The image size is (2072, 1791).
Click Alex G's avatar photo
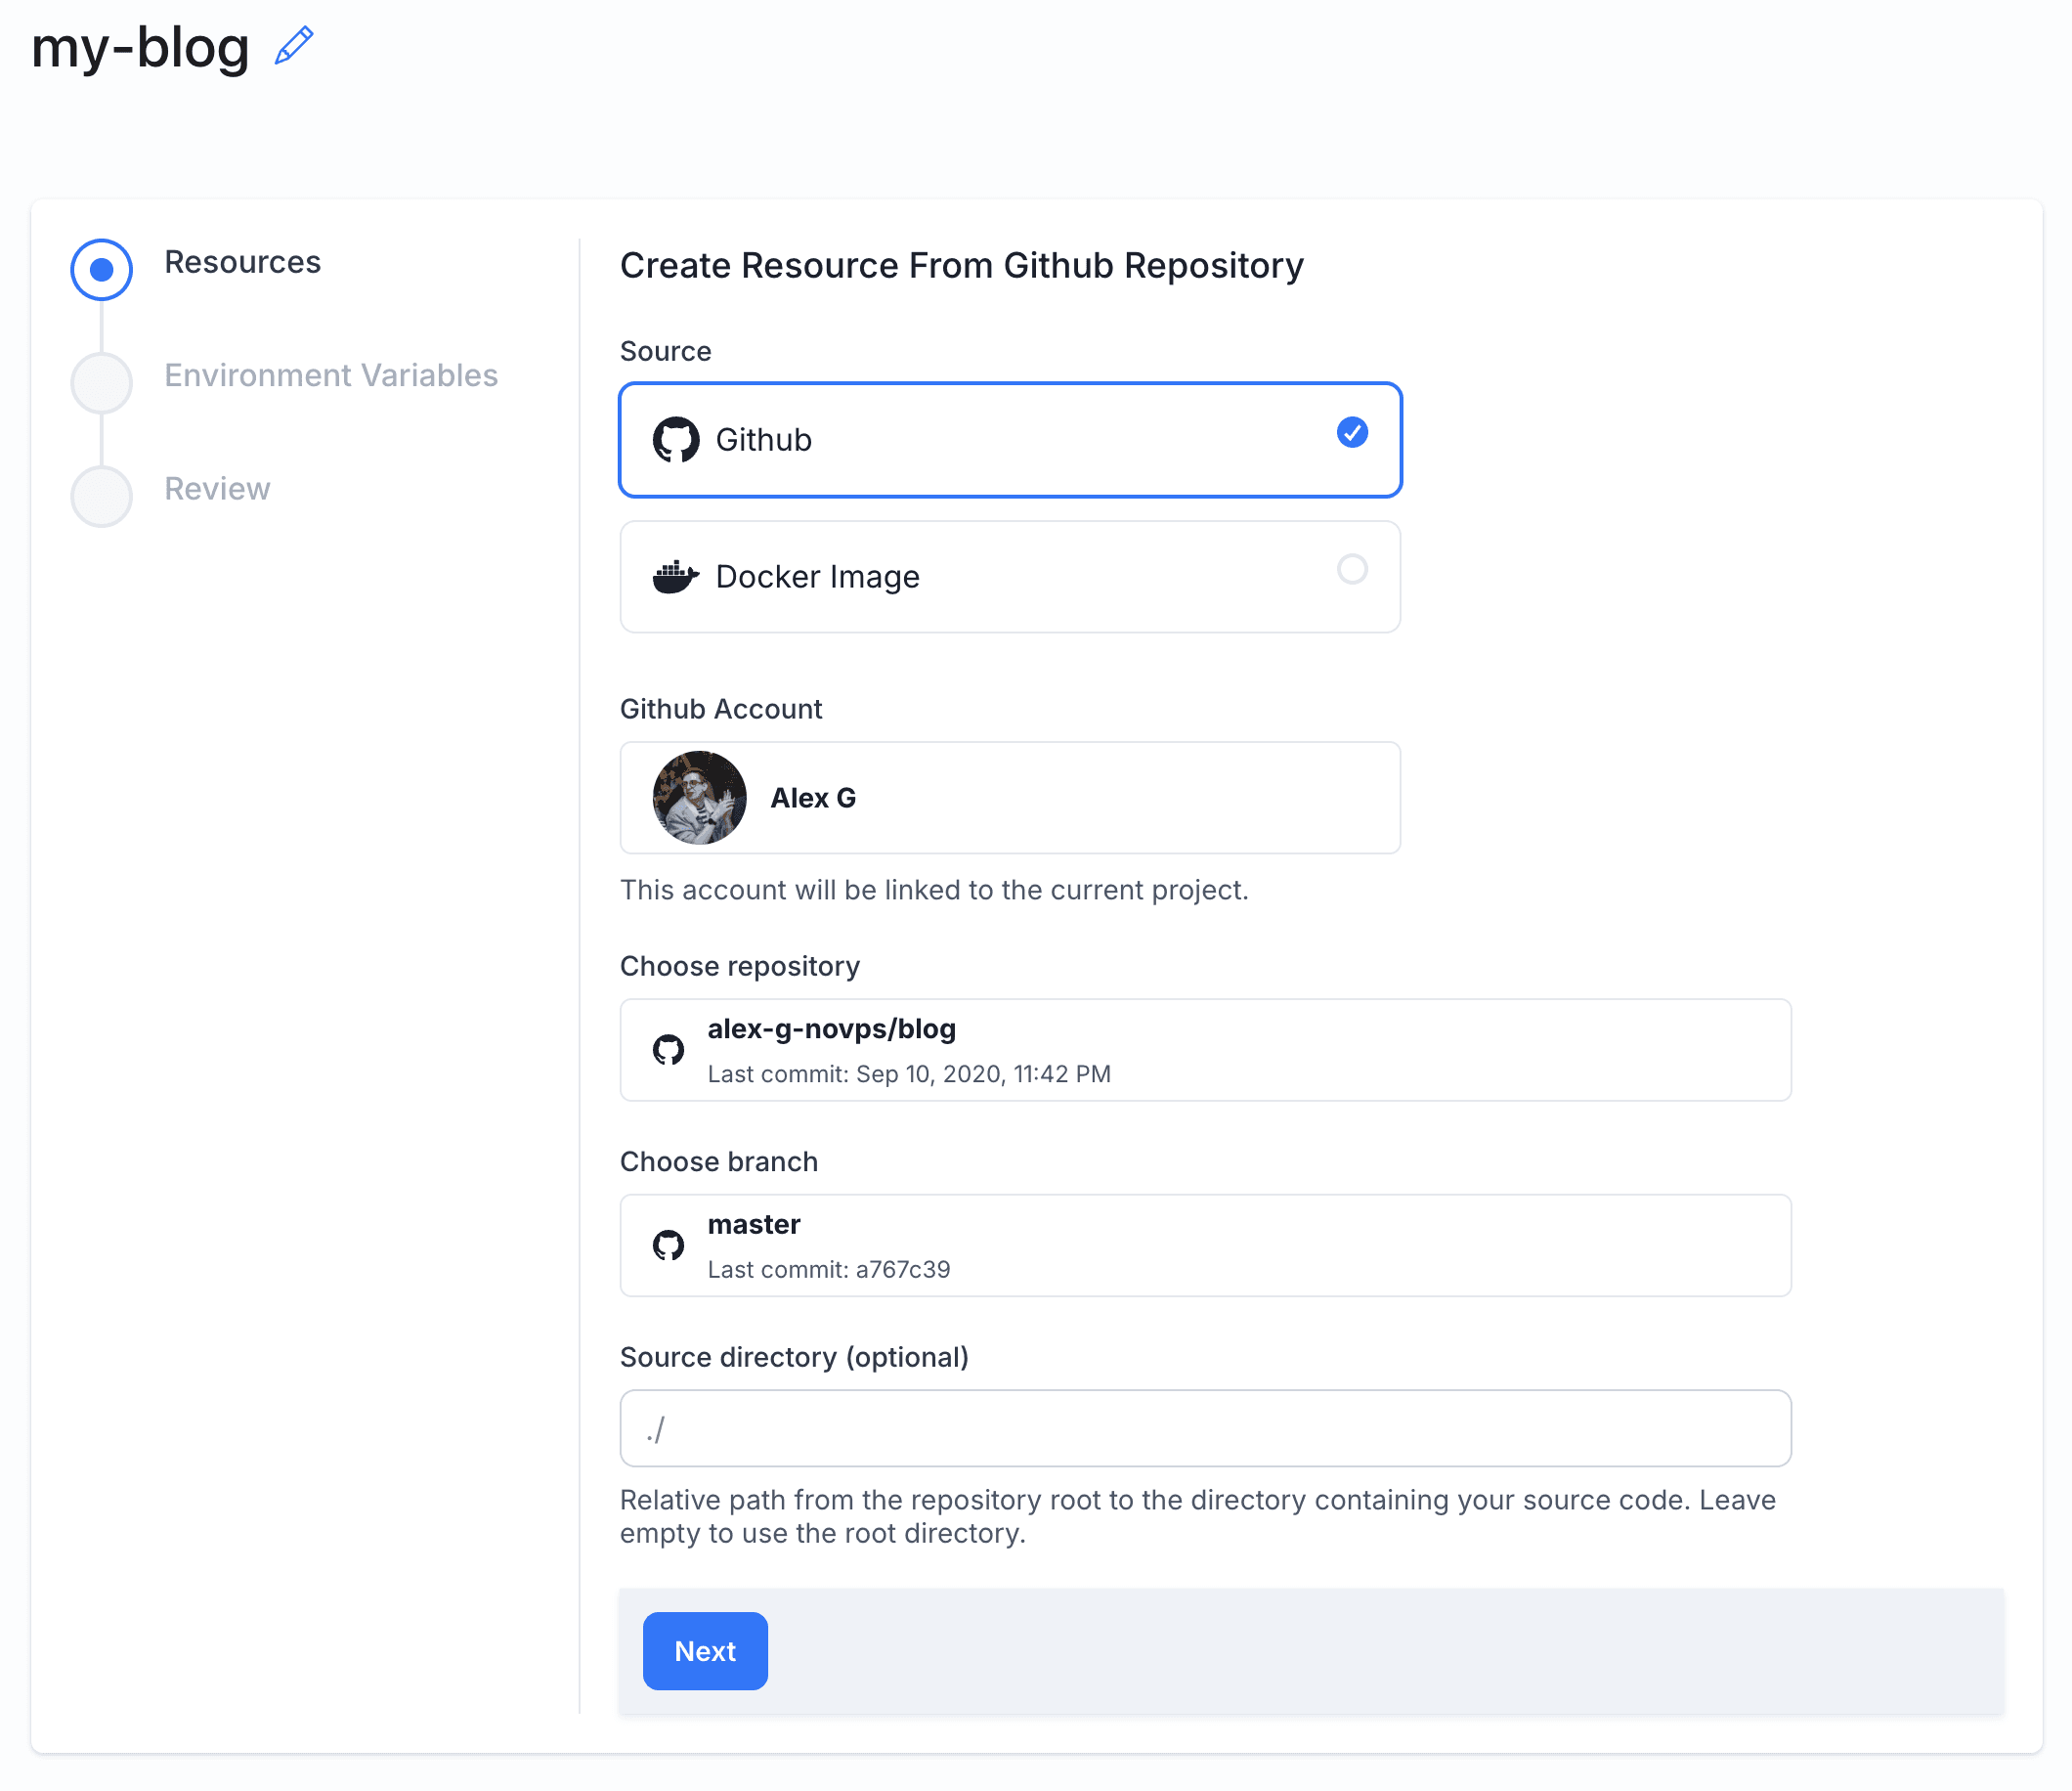[699, 797]
